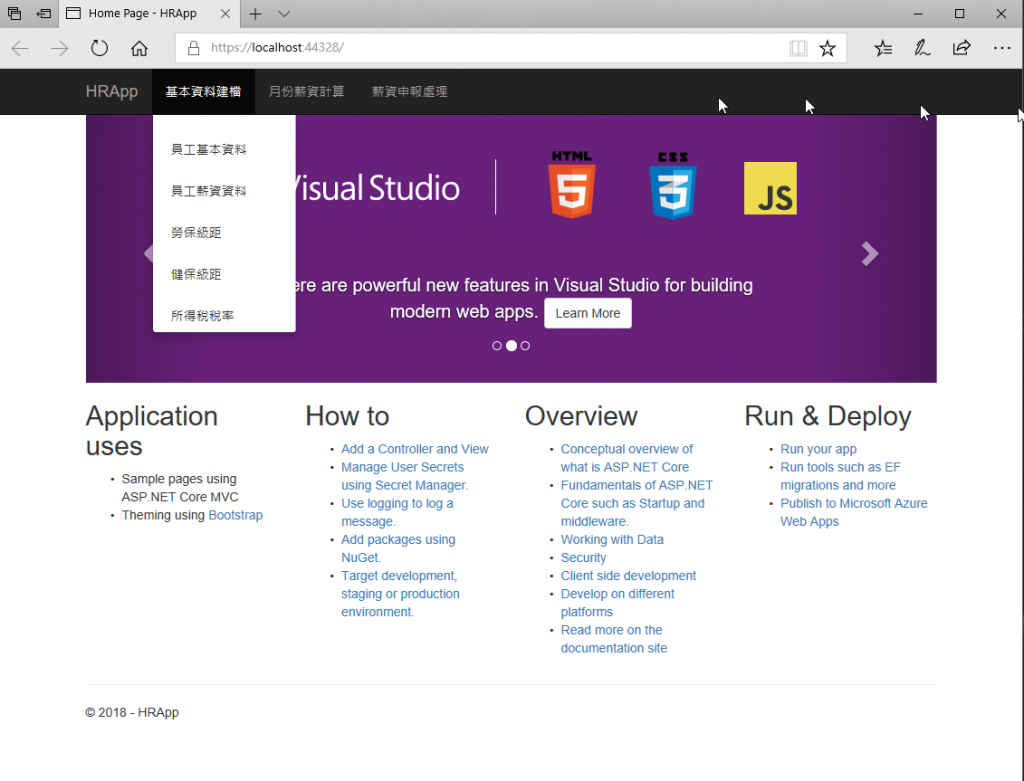Click the HTML5 logo in carousel
This screenshot has width=1024, height=781.
(571, 184)
